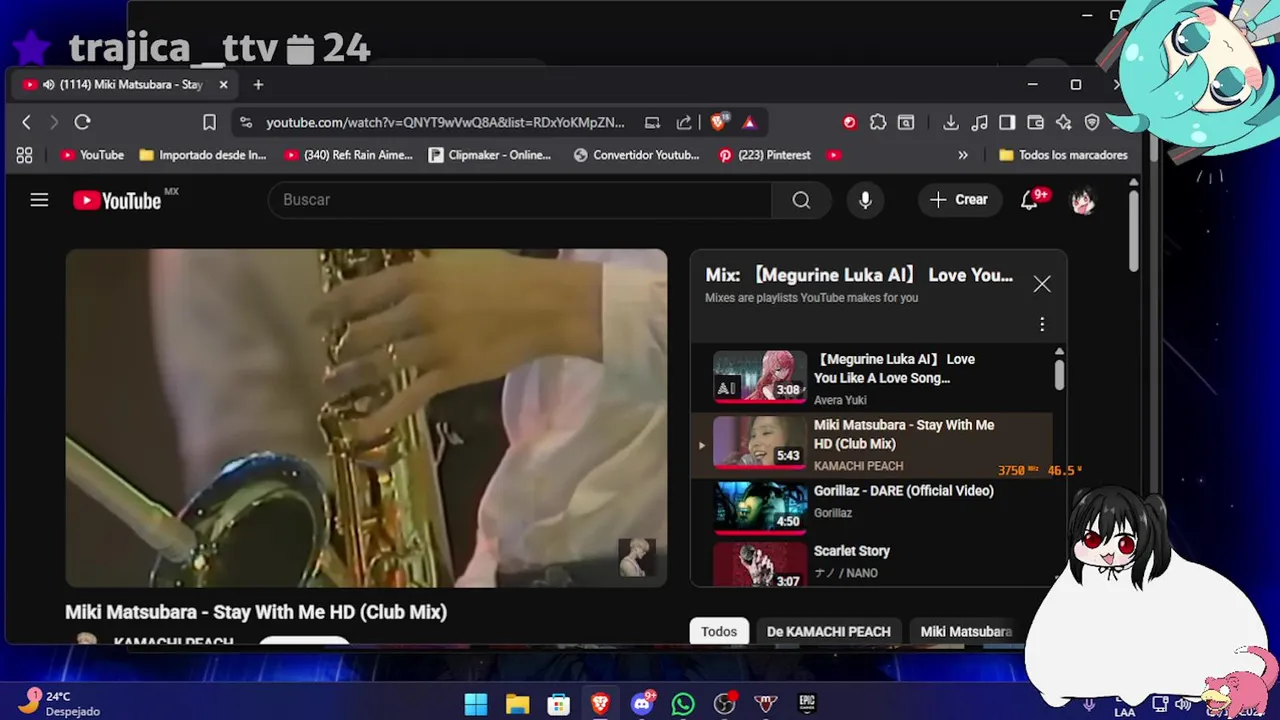Play Gorillaz - DARE (Official Video)
1280x720 pixels.
[x=872, y=508]
